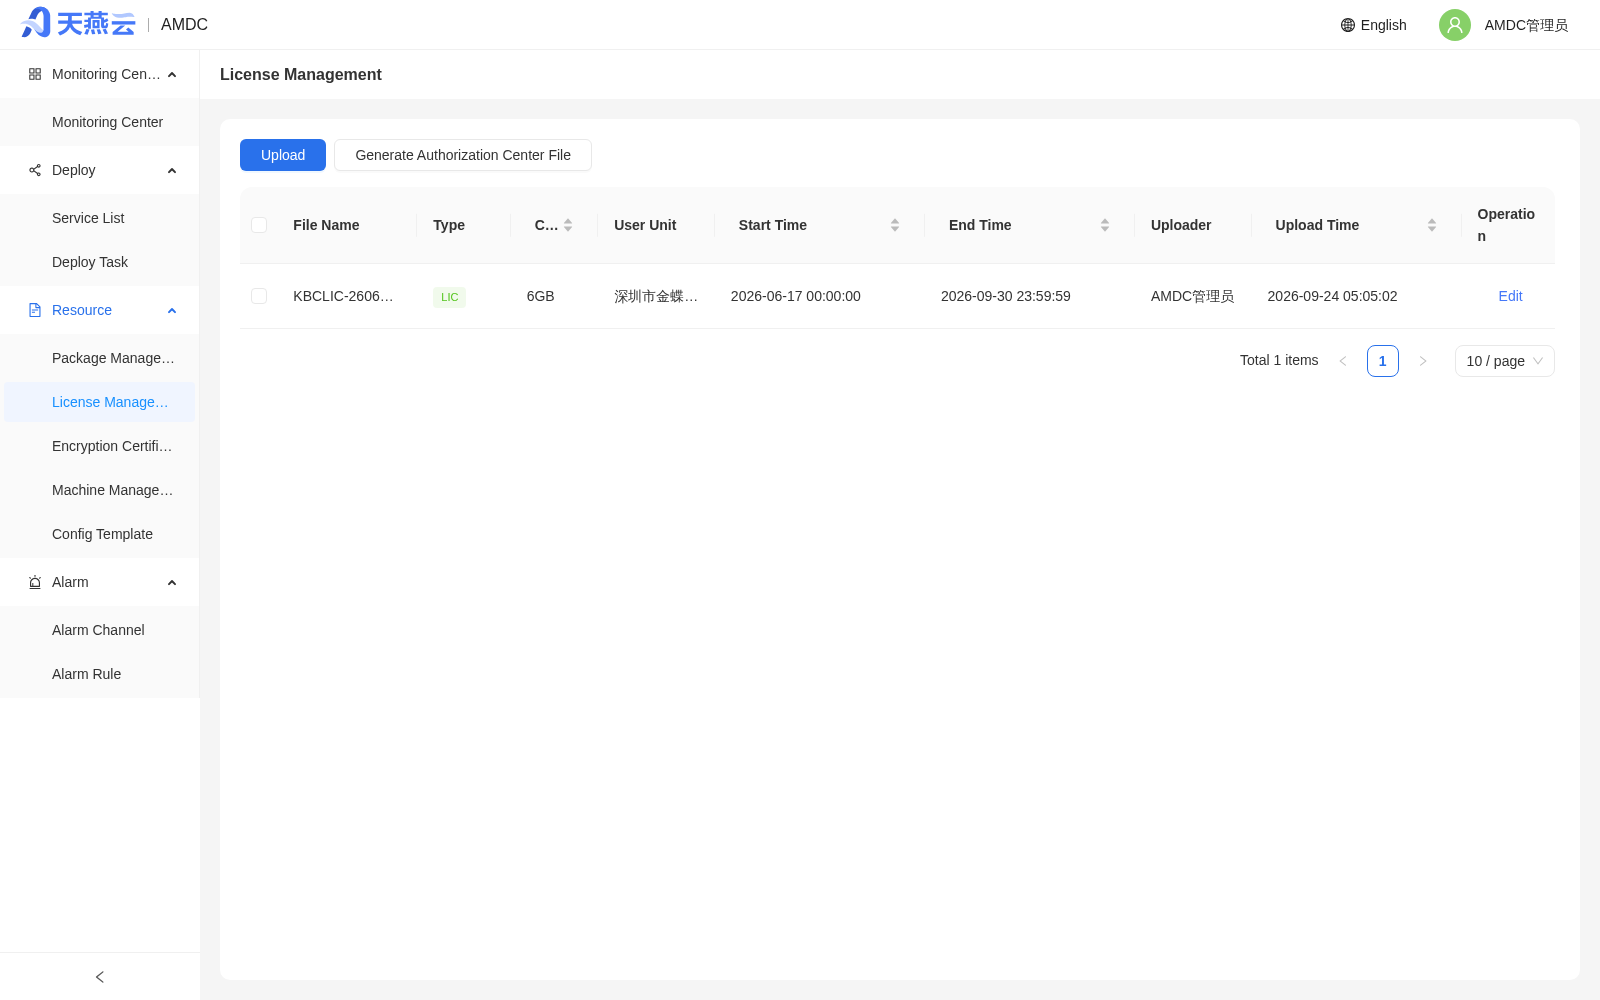Screen dimensions: 1600x1000
Task: Click Edit link for KBCLIC license
Action: 1510,296
